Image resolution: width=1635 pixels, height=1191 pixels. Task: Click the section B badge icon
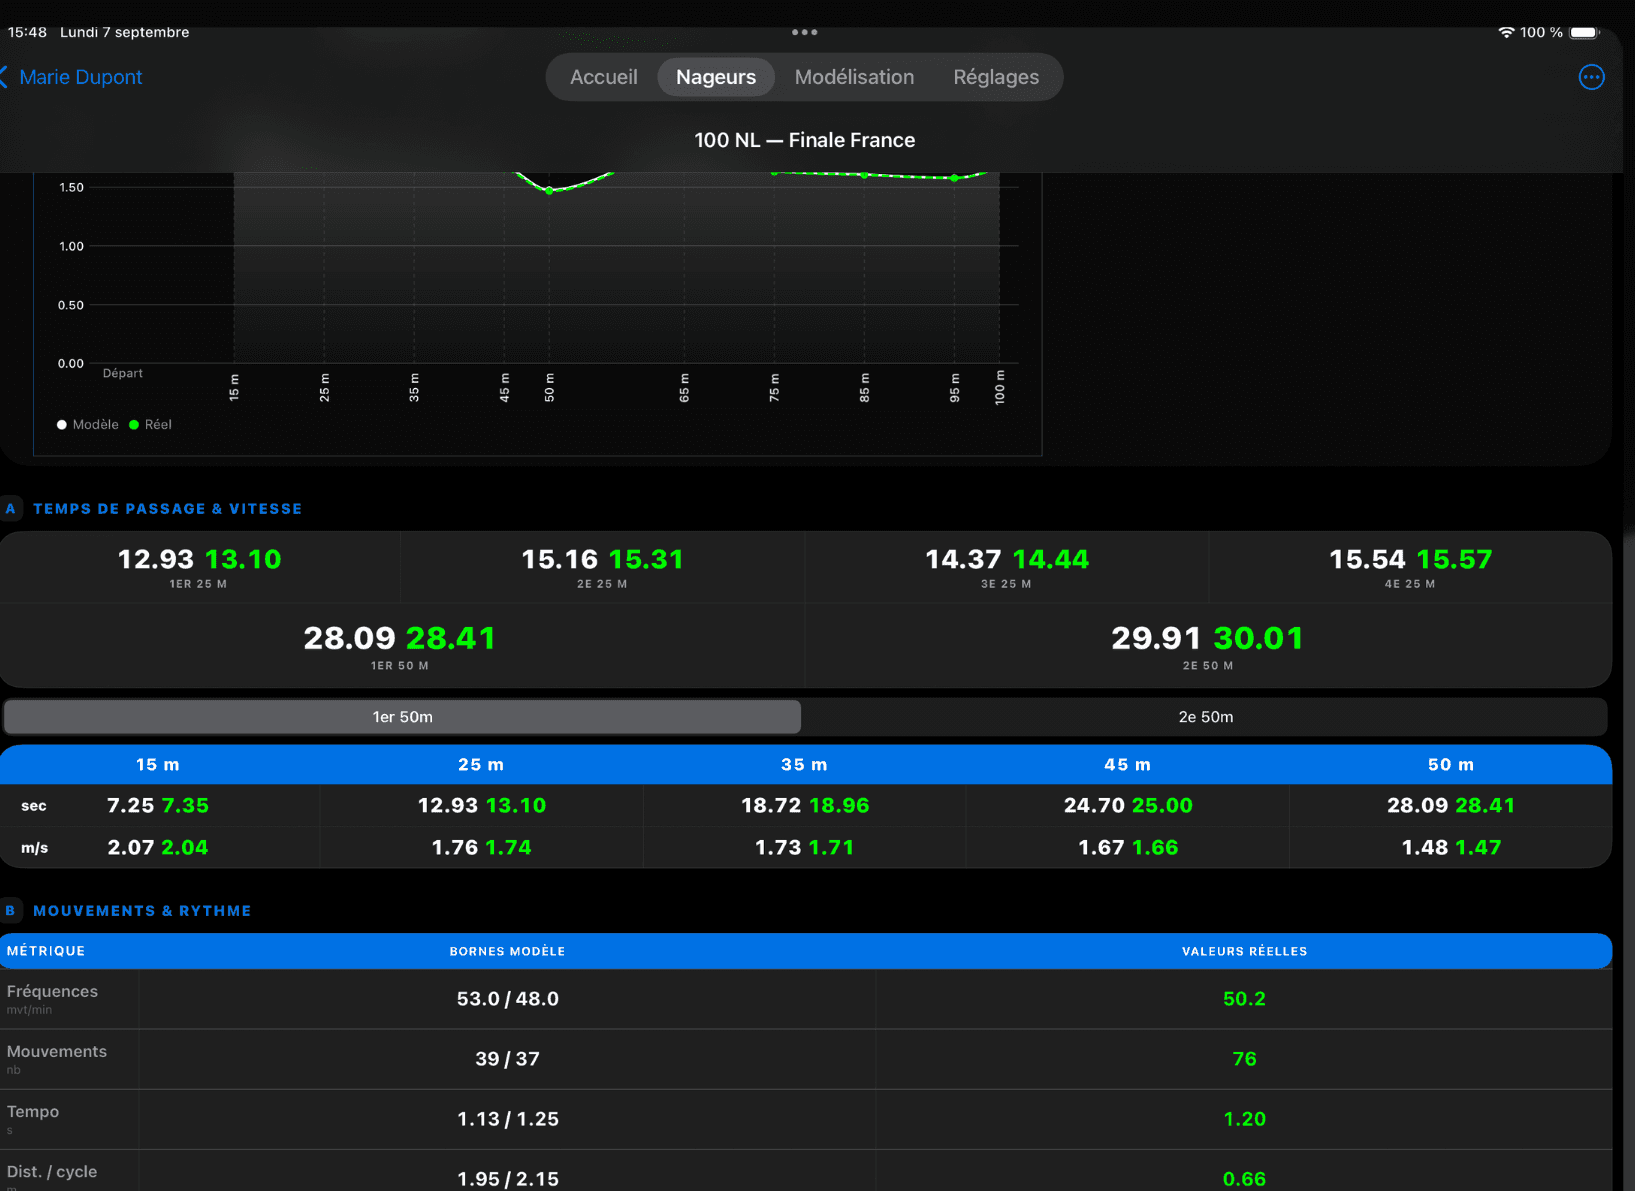pyautogui.click(x=10, y=910)
